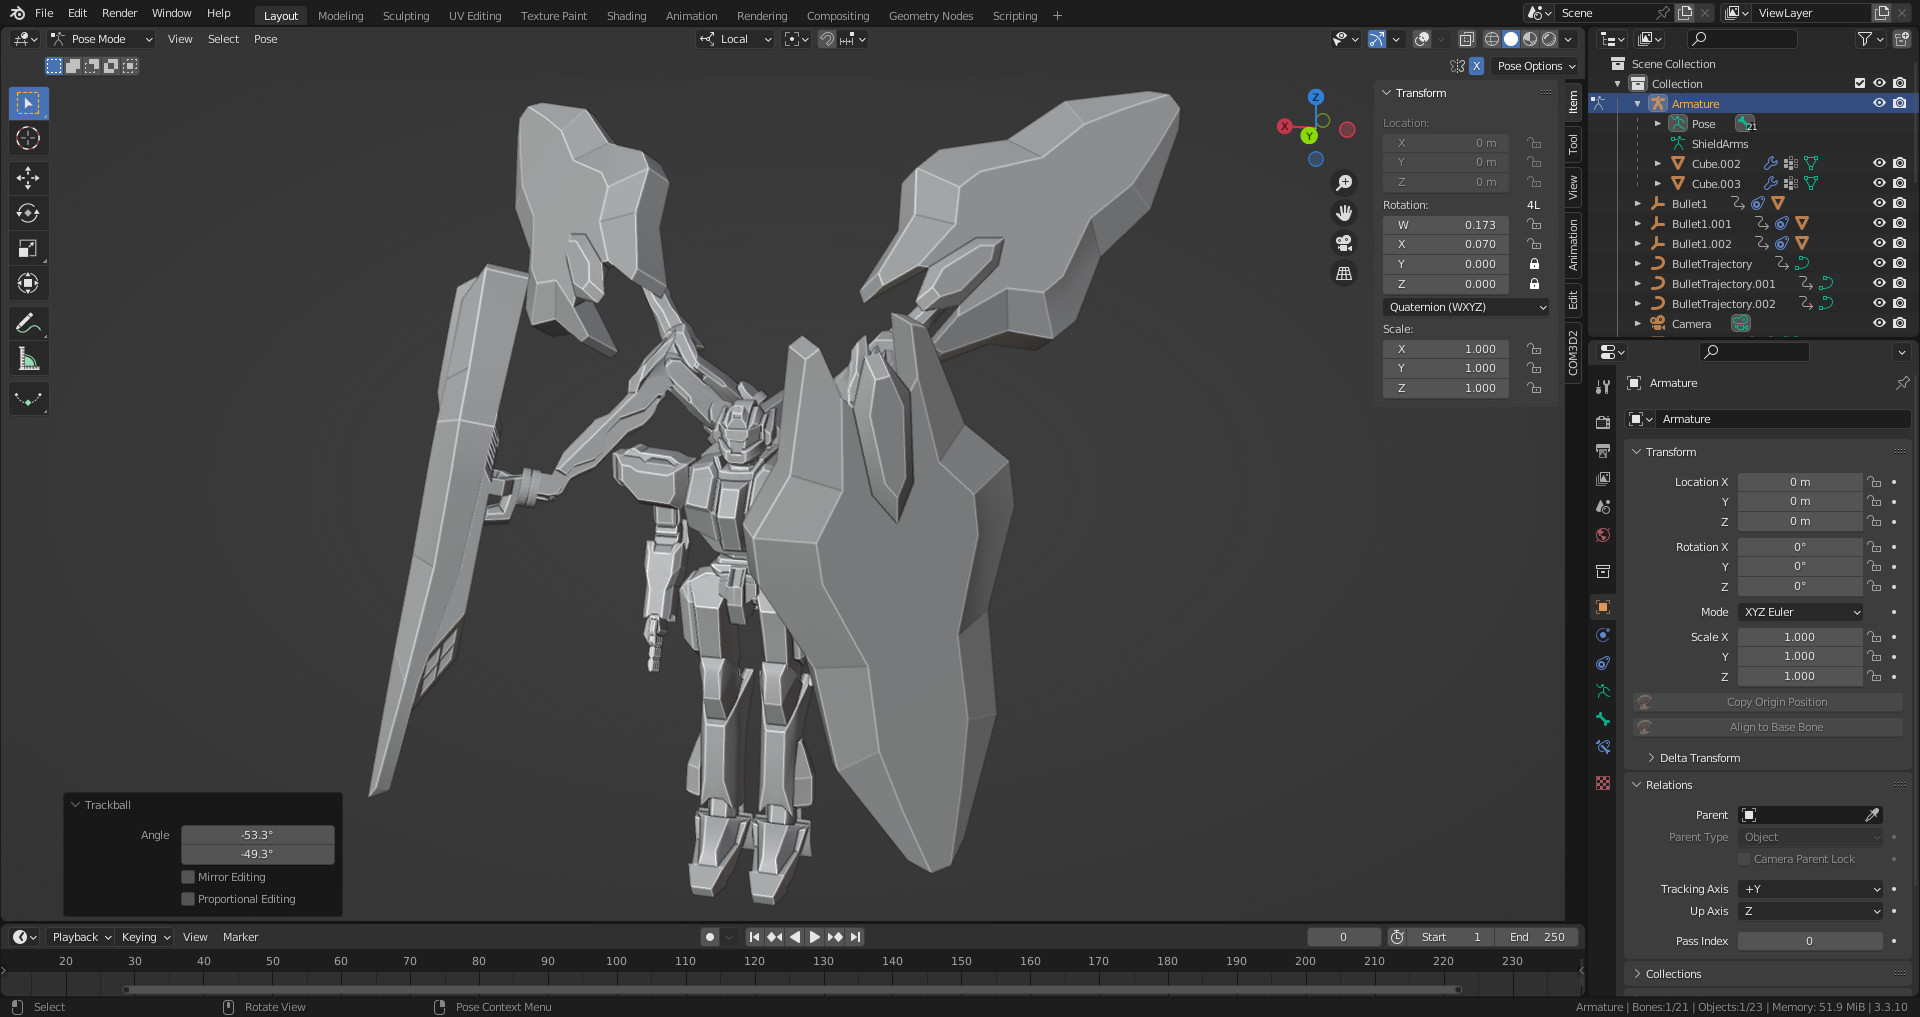Switch perspective/orthographic grid icon
The width and height of the screenshot is (1920, 1017).
[1344, 273]
